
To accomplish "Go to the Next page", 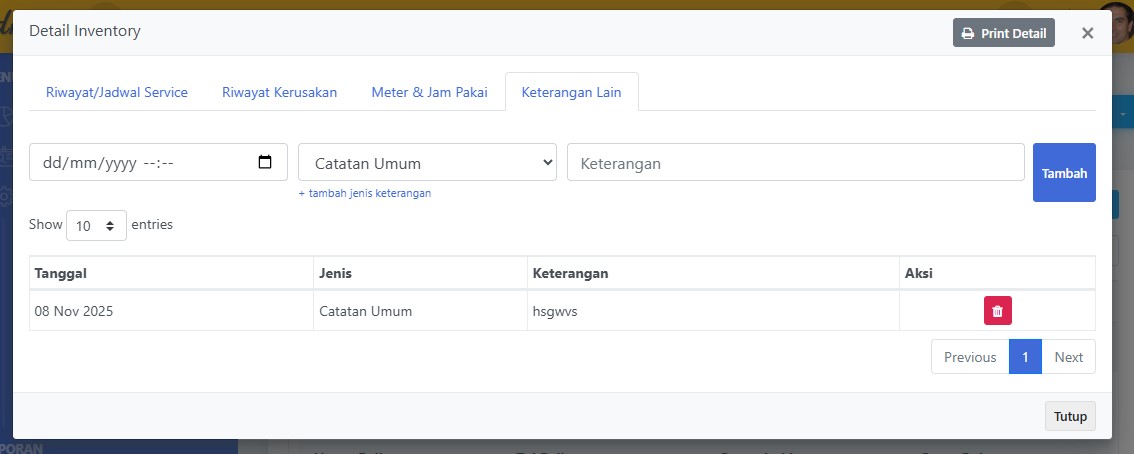I will [1068, 357].
